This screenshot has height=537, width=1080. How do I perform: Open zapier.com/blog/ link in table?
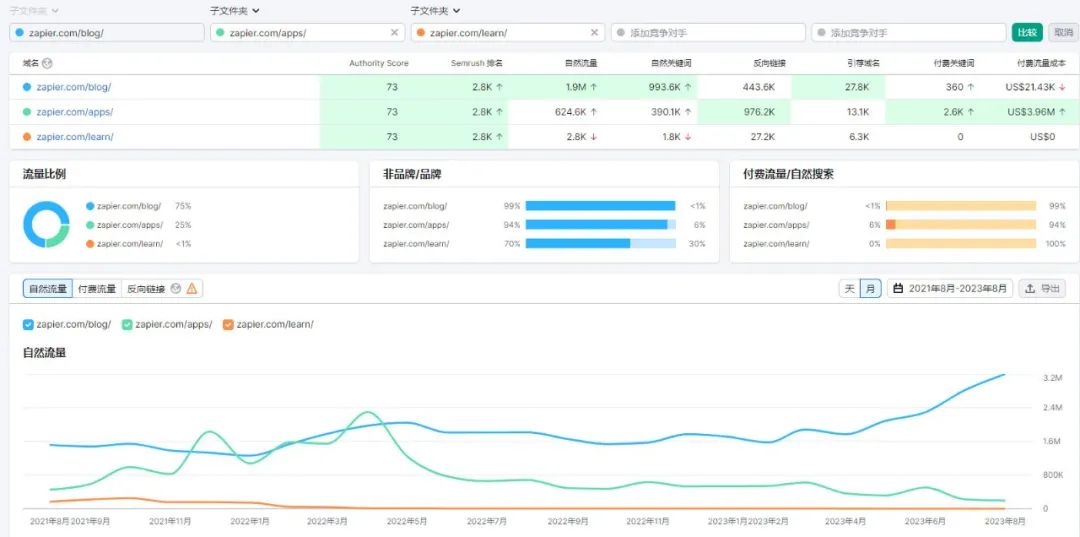click(74, 87)
